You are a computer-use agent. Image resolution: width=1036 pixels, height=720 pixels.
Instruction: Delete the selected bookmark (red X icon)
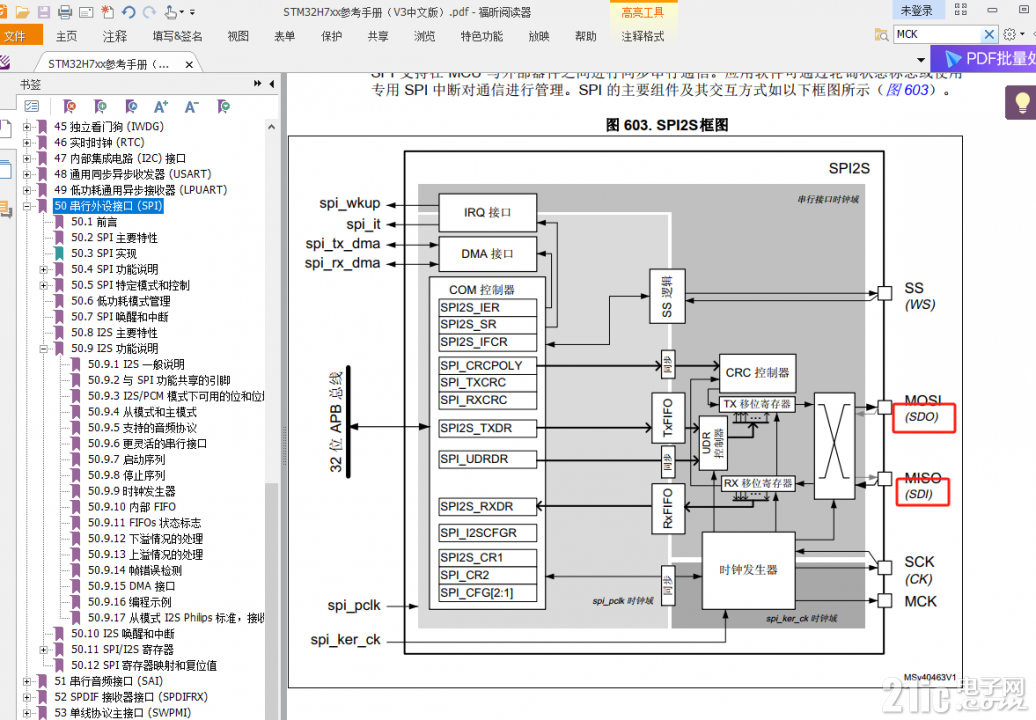(69, 106)
